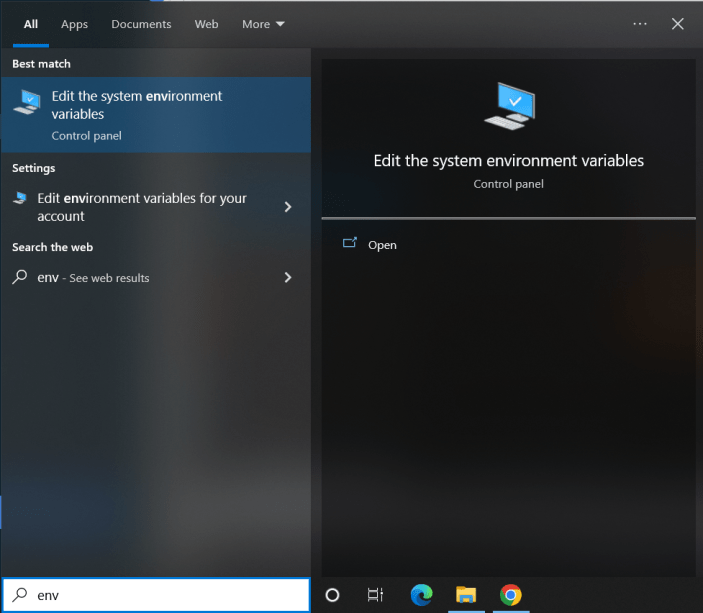Click magnifier icon next to env web result
Image resolution: width=703 pixels, height=613 pixels.
click(x=20, y=277)
